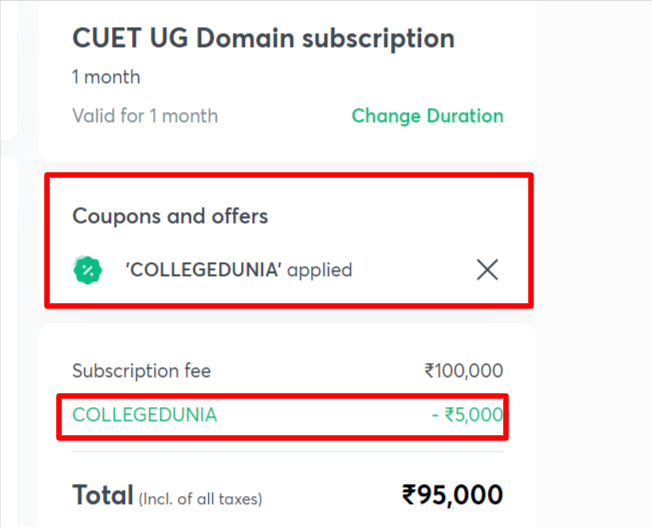
Task: Click the green coupon discount badge icon
Action: pyautogui.click(x=88, y=269)
